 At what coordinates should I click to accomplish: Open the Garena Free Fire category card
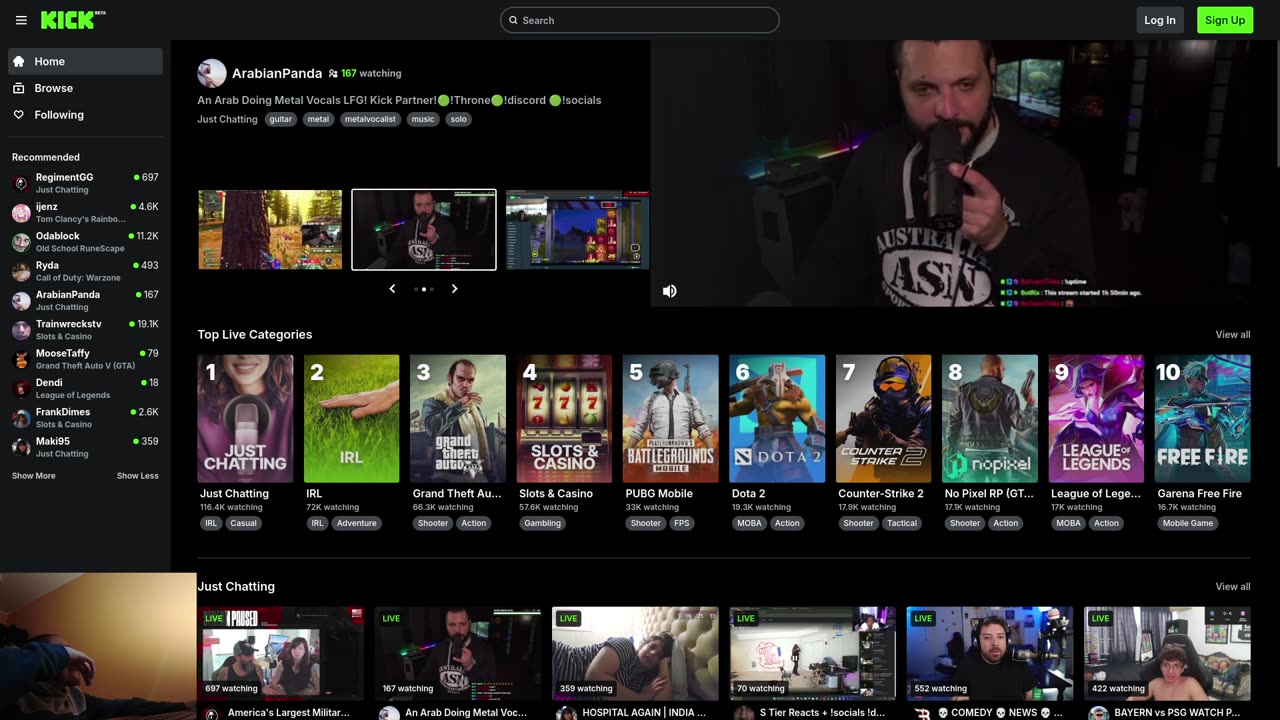1203,419
